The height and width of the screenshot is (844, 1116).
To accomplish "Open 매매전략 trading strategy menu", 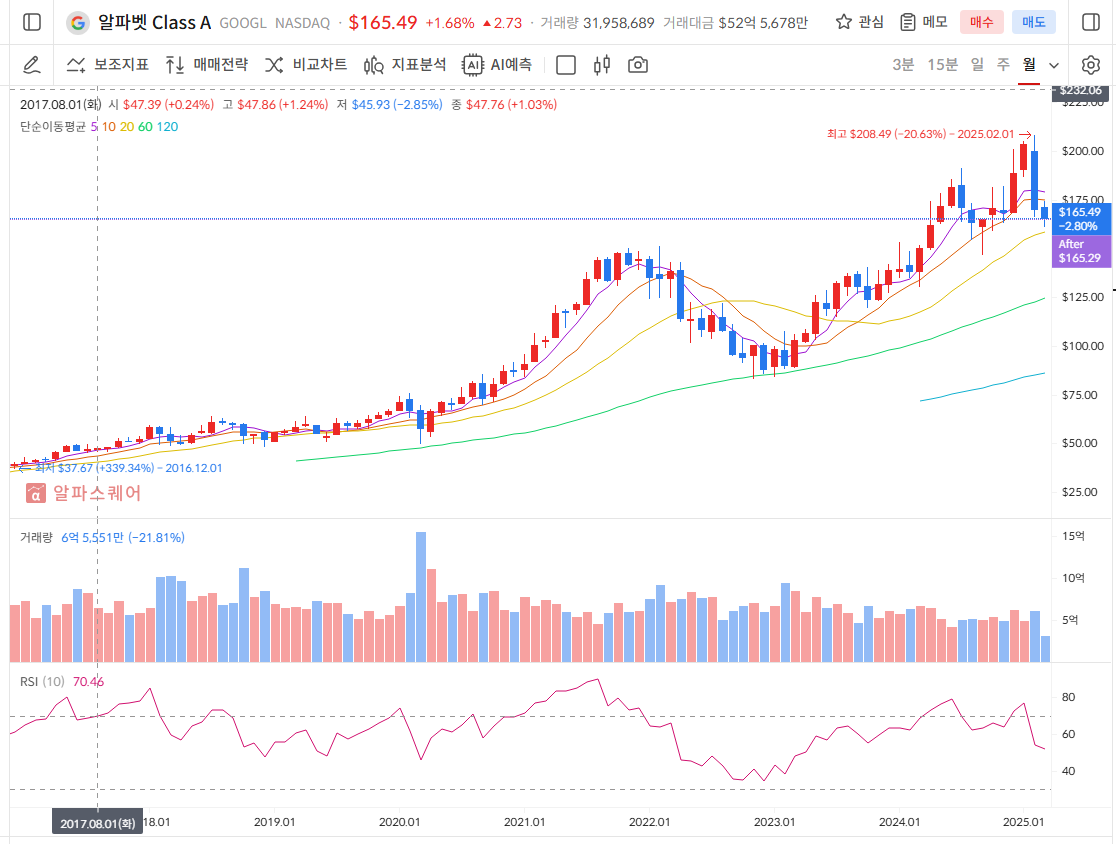I will click(x=206, y=65).
